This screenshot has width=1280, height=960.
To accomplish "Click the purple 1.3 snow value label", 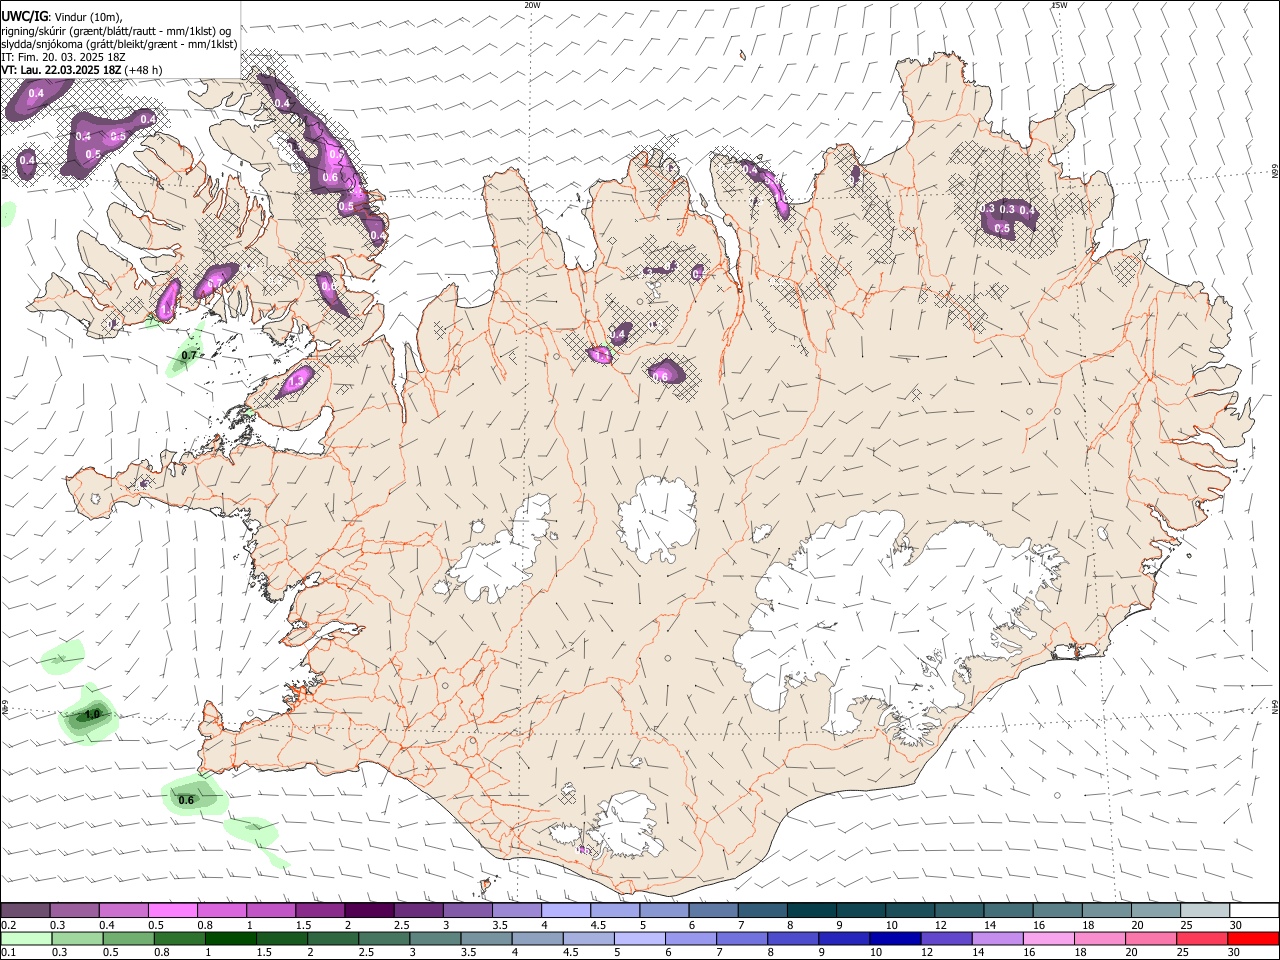I will click(x=296, y=381).
